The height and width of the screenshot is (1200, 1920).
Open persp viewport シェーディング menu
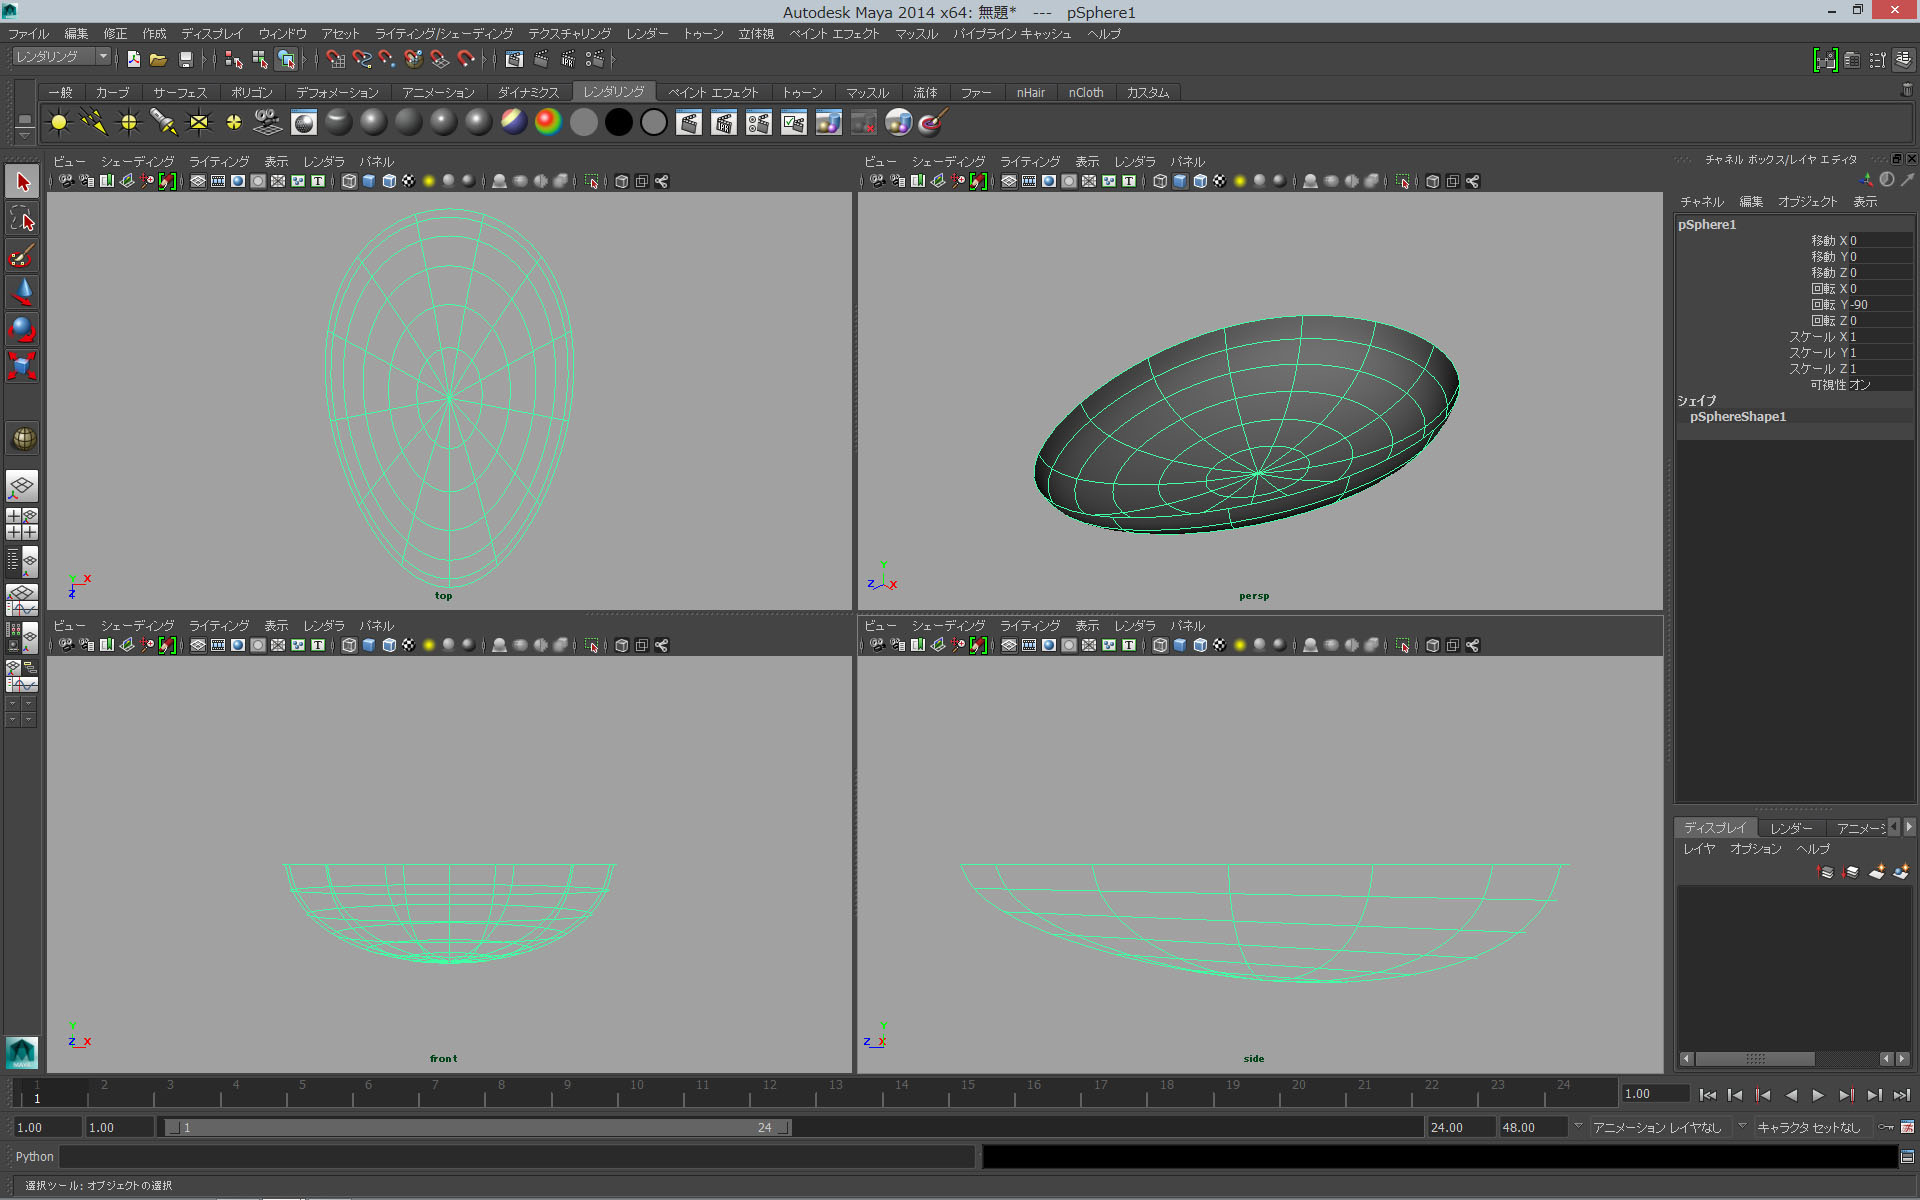pyautogui.click(x=948, y=162)
